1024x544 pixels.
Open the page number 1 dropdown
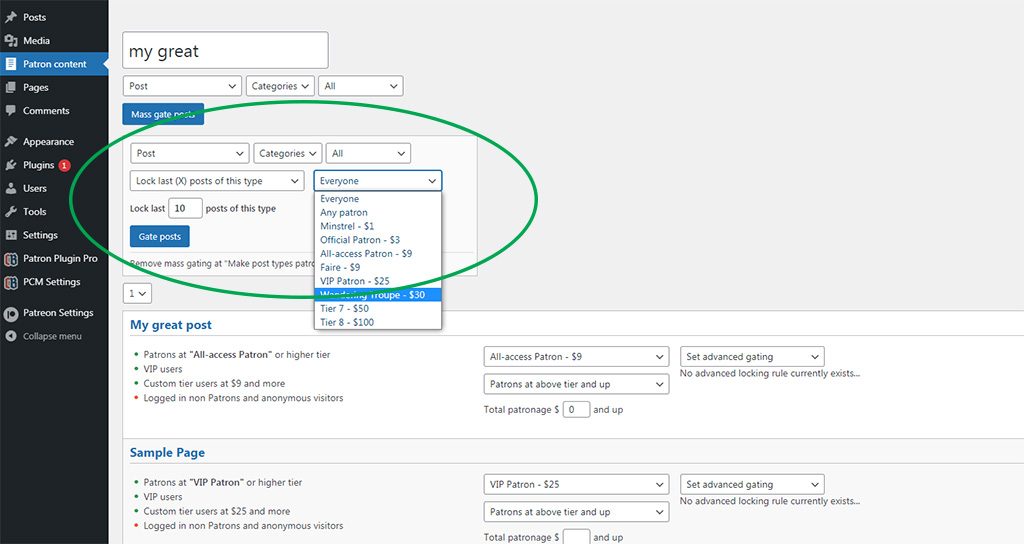[x=137, y=293]
